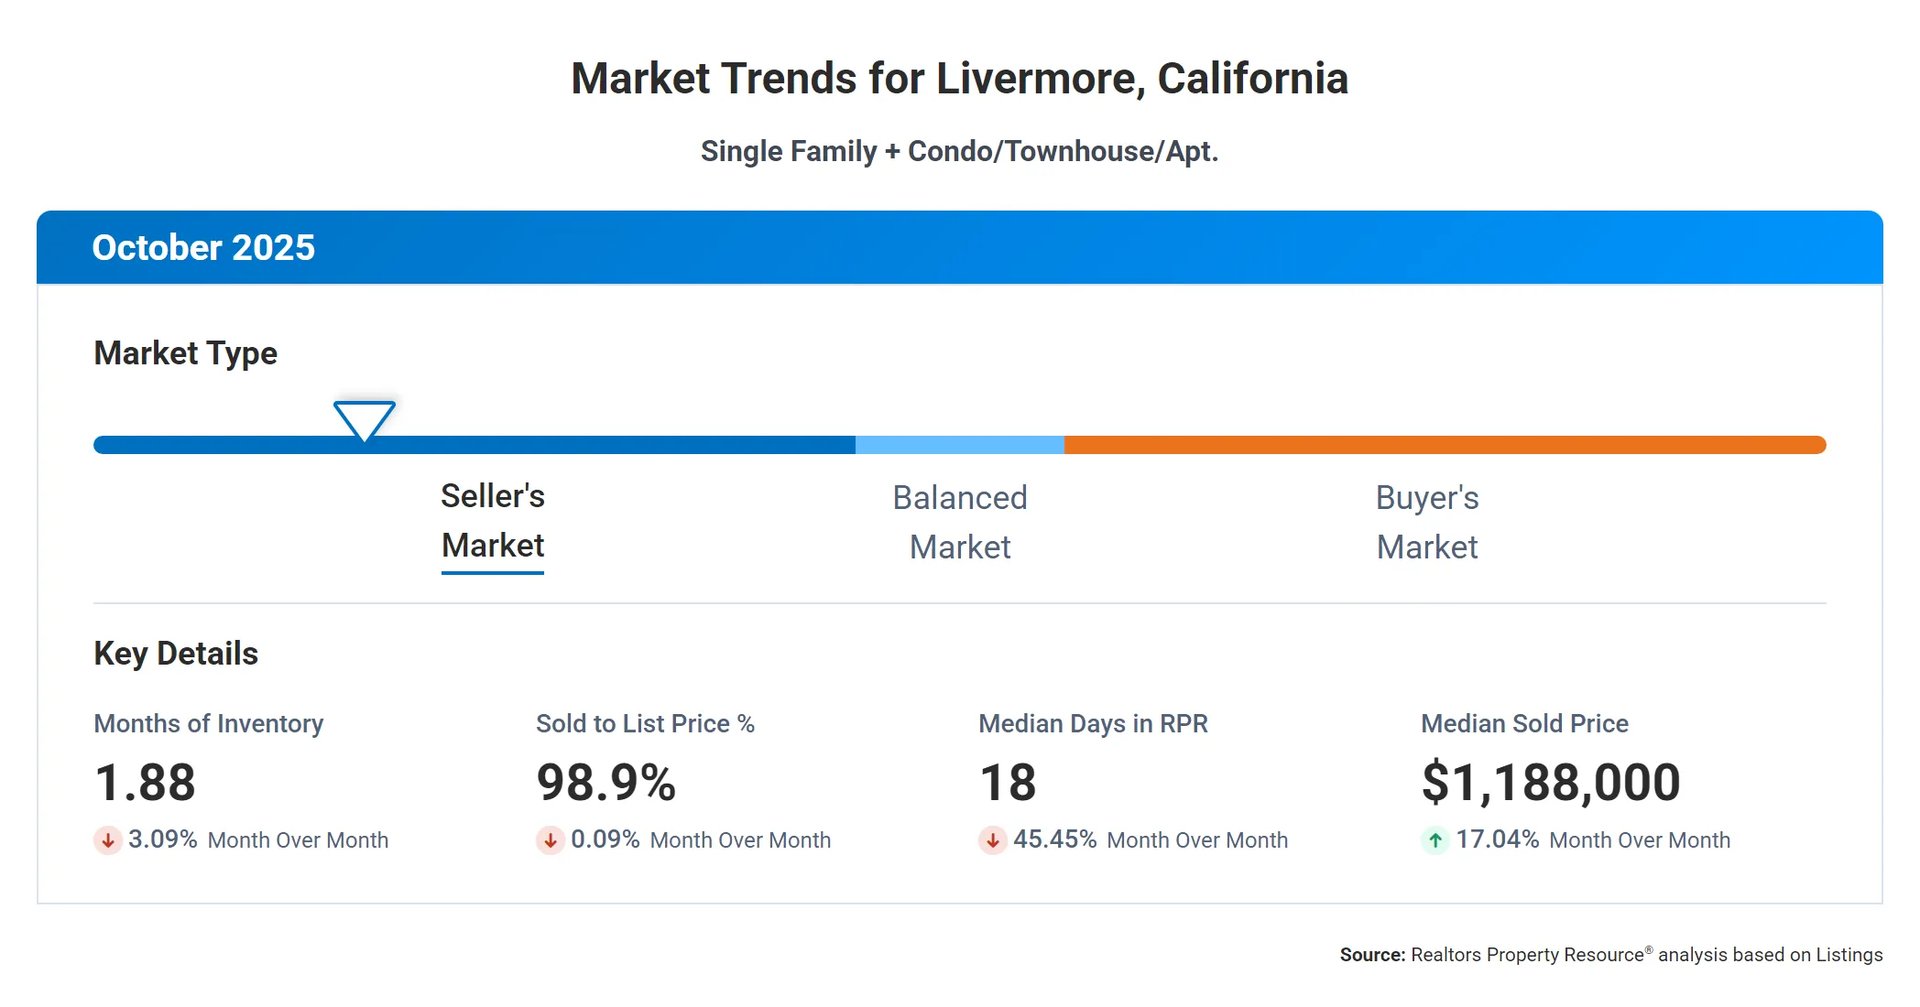This screenshot has height=1007, width=1920.
Task: Select the Buyer's Market label
Action: point(1427,522)
